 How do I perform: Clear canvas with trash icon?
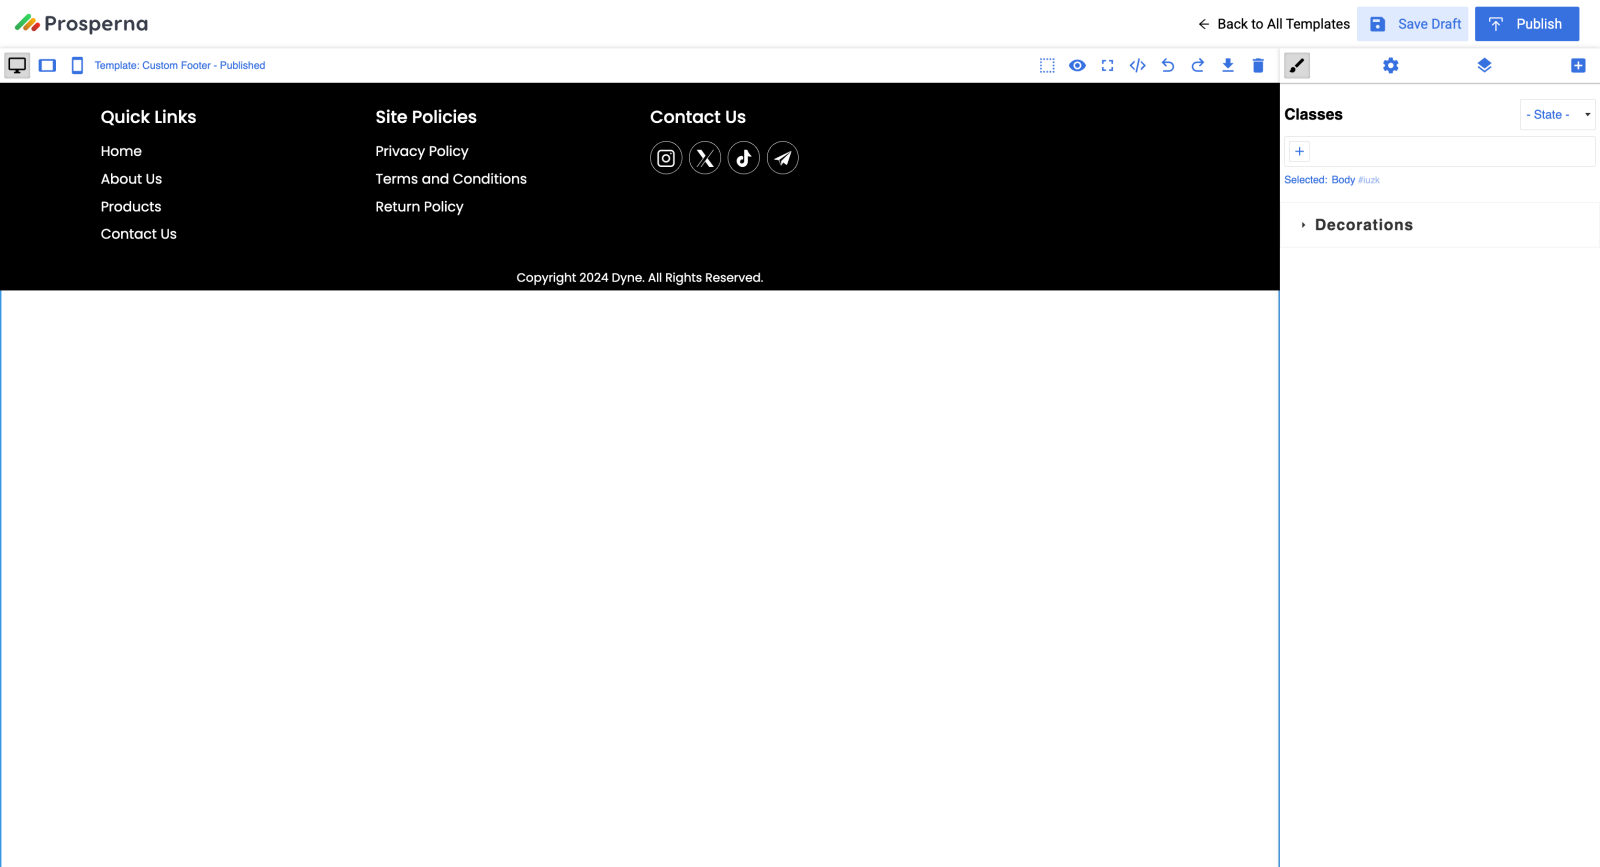(1258, 65)
